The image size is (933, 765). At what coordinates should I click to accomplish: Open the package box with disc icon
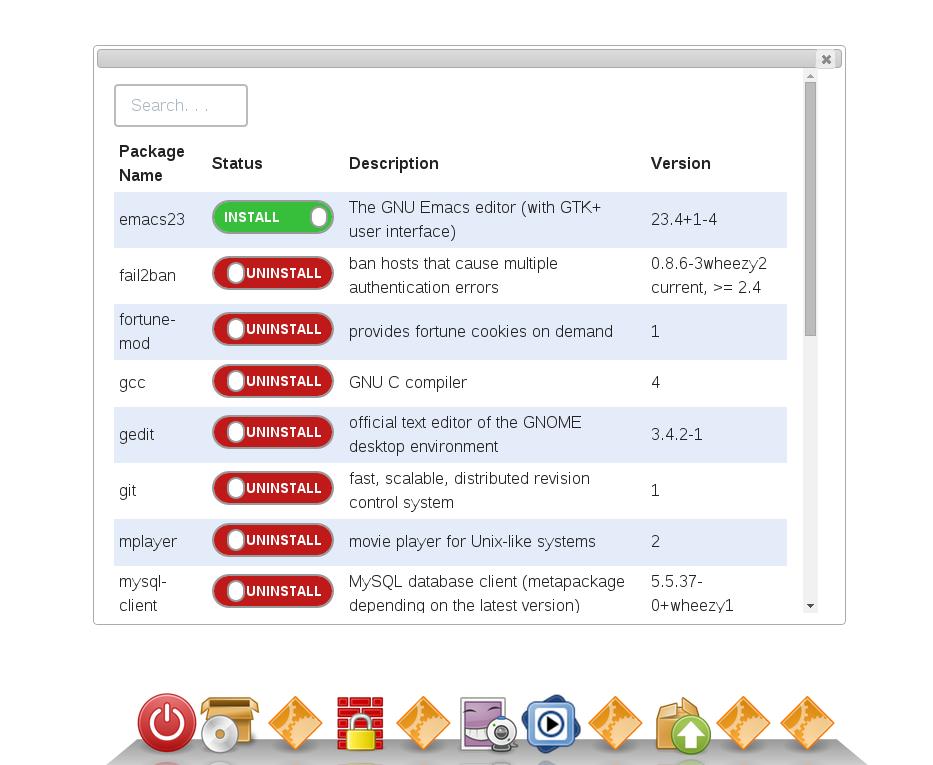point(229,723)
